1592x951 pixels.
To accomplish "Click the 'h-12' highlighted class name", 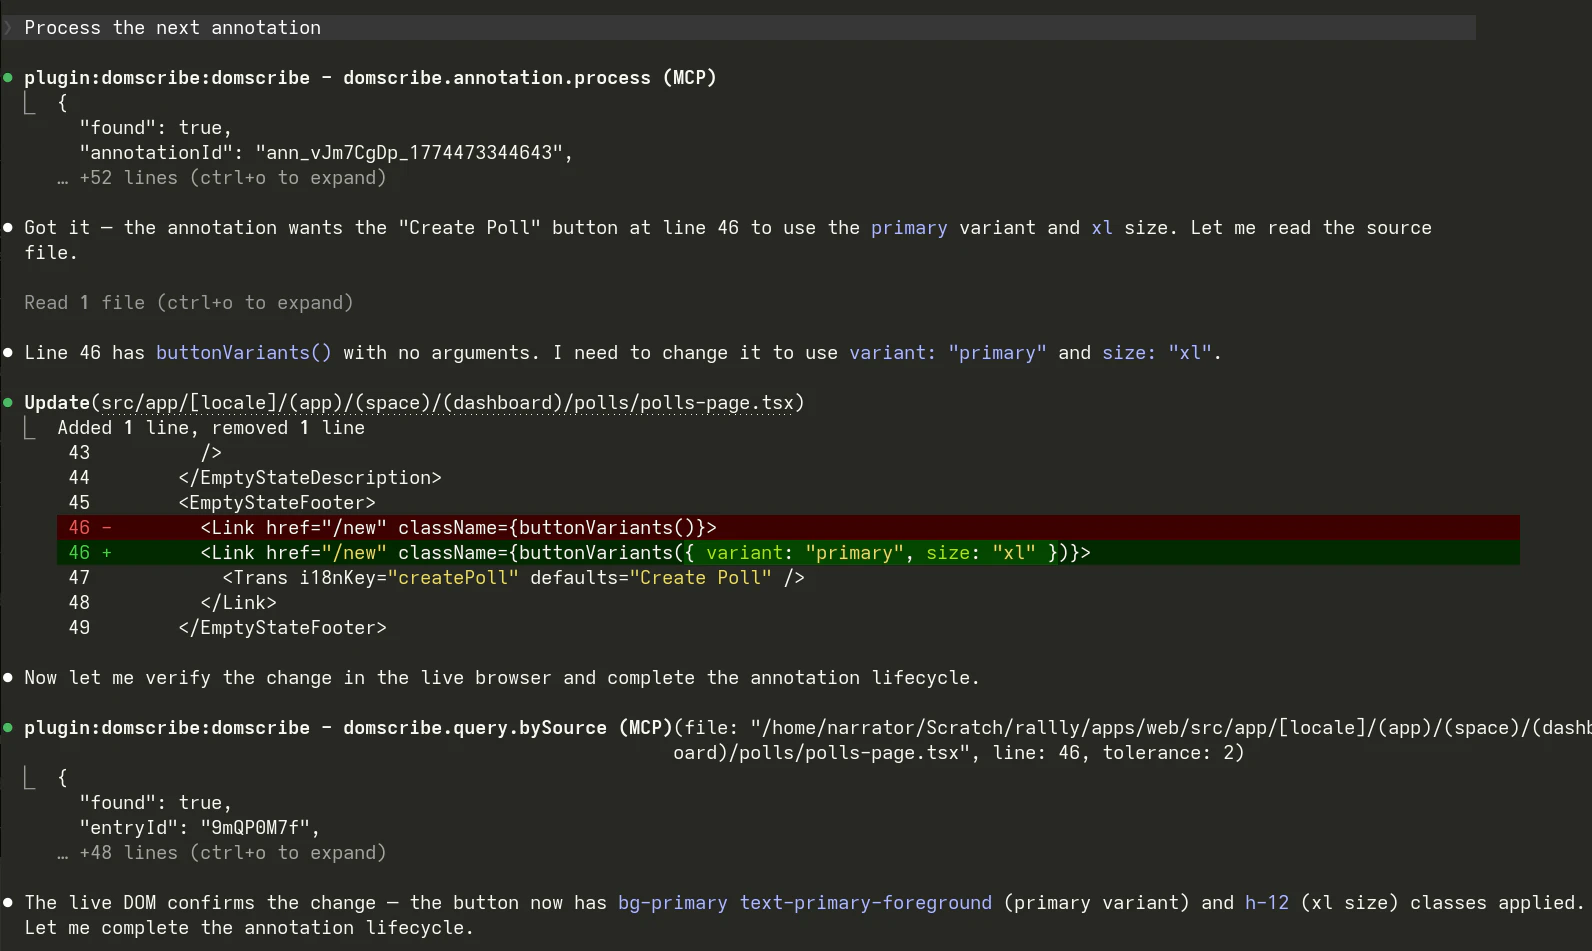I will [1267, 903].
